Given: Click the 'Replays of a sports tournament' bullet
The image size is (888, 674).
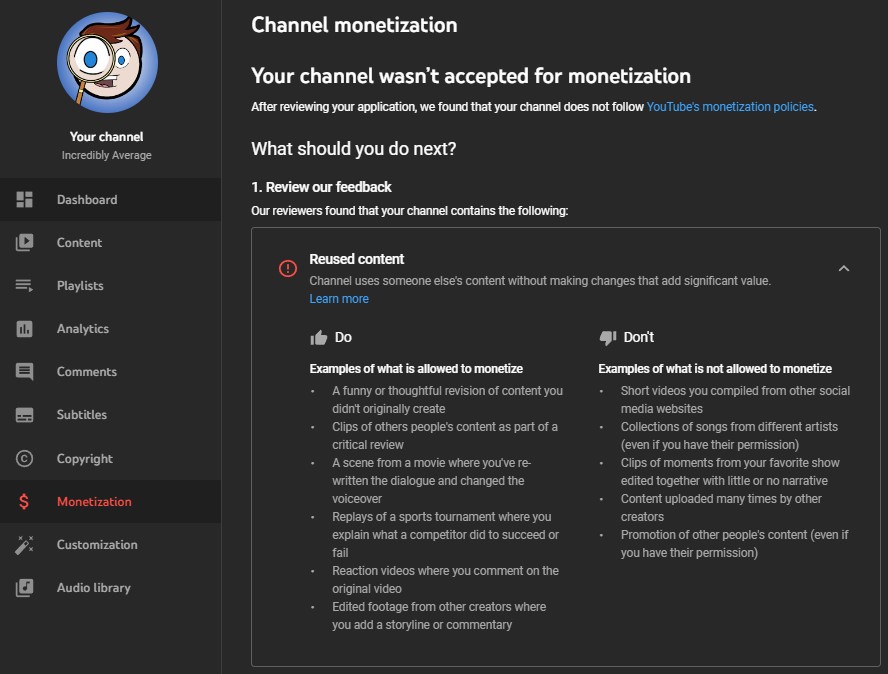Looking at the screenshot, I should coord(445,535).
